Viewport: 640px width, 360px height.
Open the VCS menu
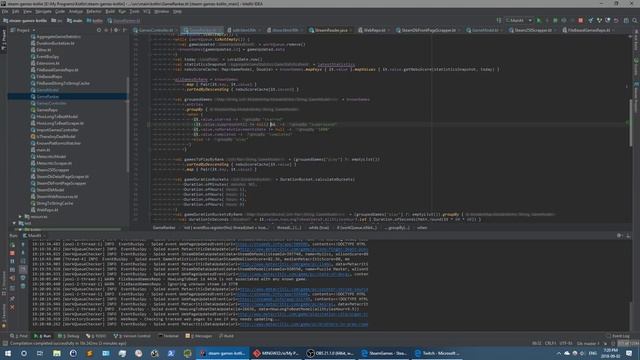click(x=147, y=11)
